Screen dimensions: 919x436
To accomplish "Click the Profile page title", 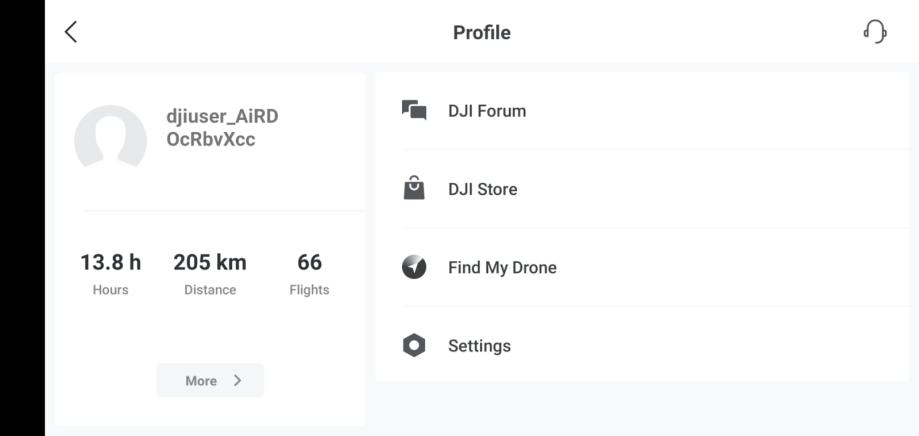I will (x=482, y=32).
